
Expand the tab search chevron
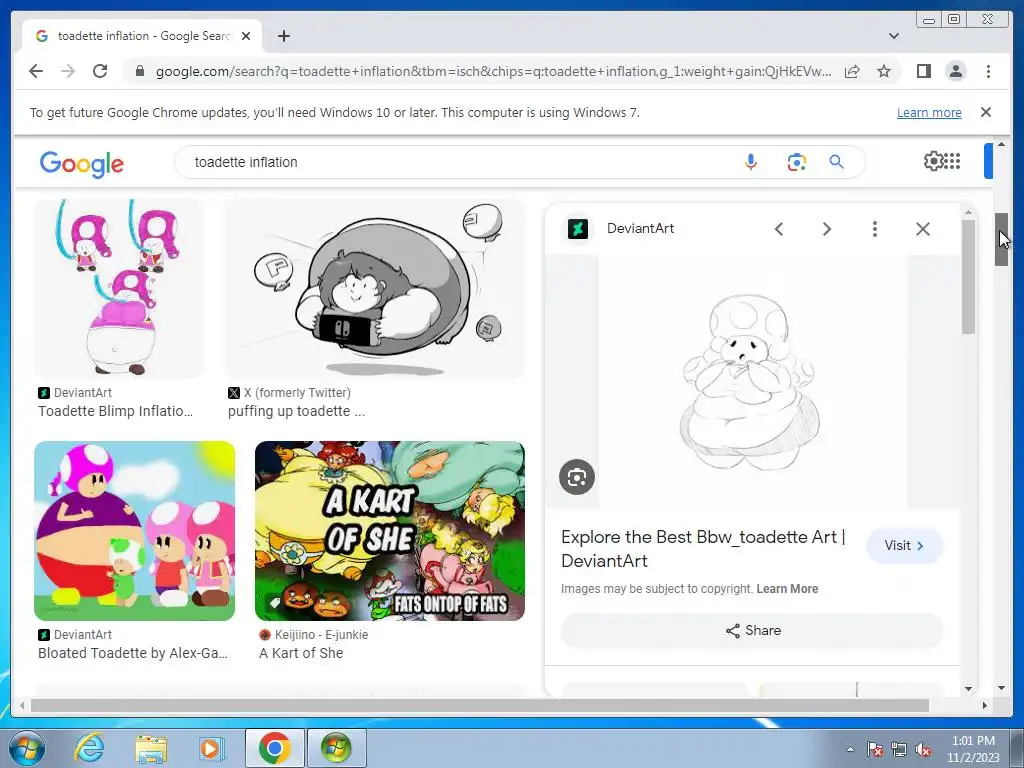[893, 36]
